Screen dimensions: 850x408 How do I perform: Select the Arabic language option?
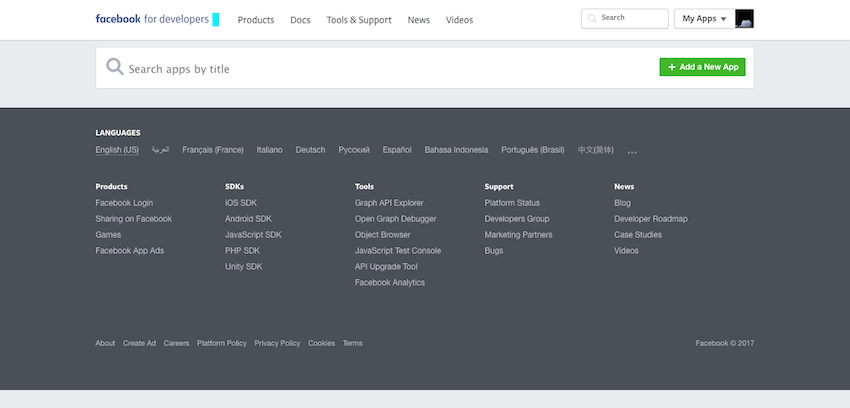coord(160,150)
